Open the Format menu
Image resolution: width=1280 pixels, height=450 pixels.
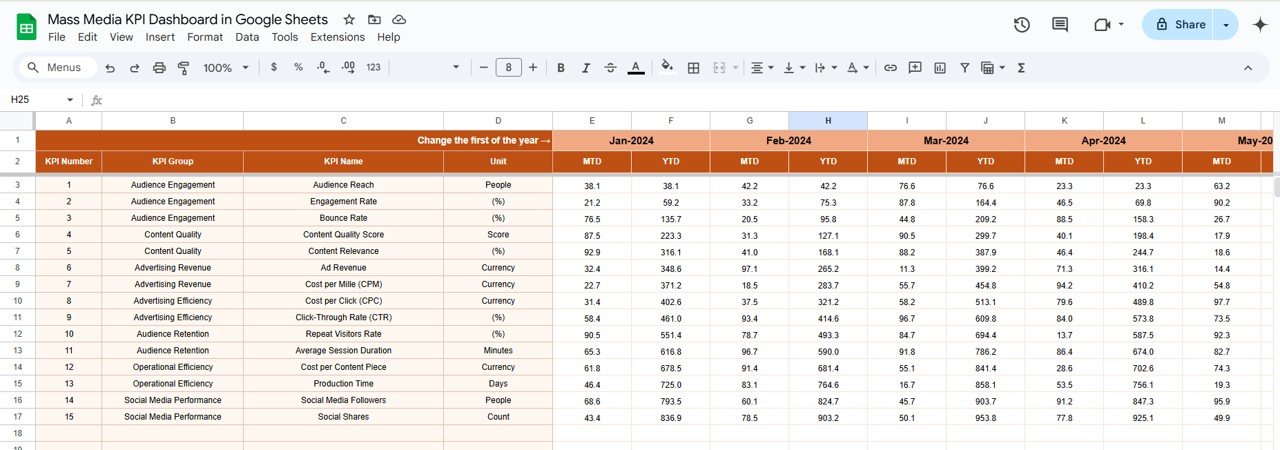coord(205,37)
